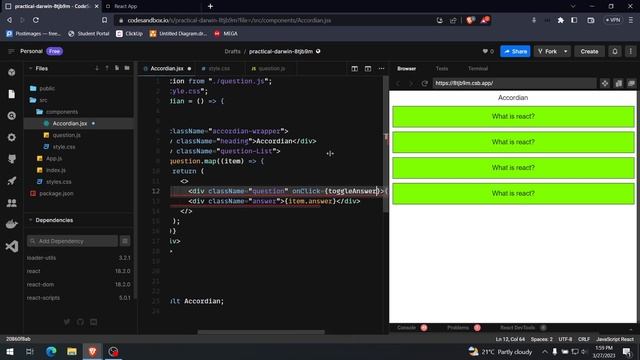
Task: Open the Search icon in the sidebar
Action: click(11, 116)
